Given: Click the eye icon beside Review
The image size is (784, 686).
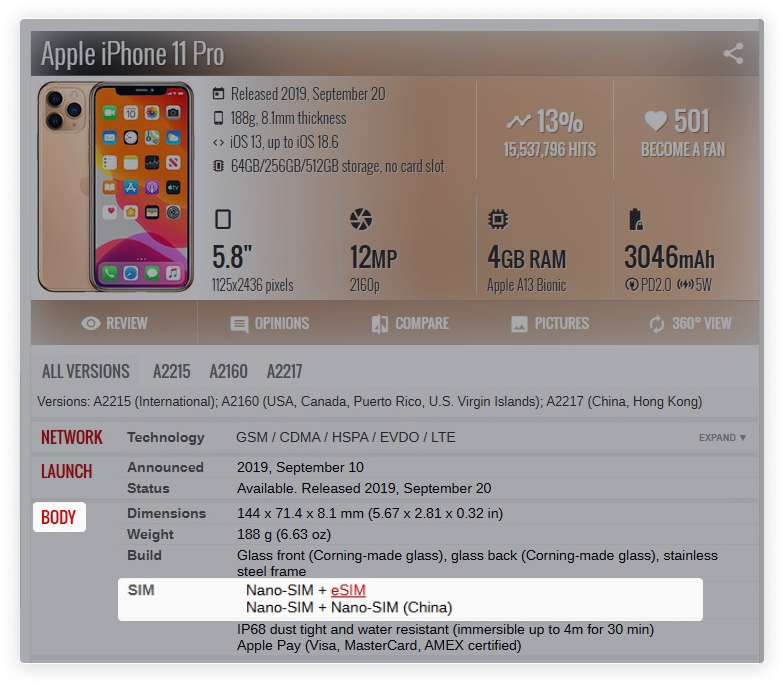Looking at the screenshot, I should coord(90,324).
